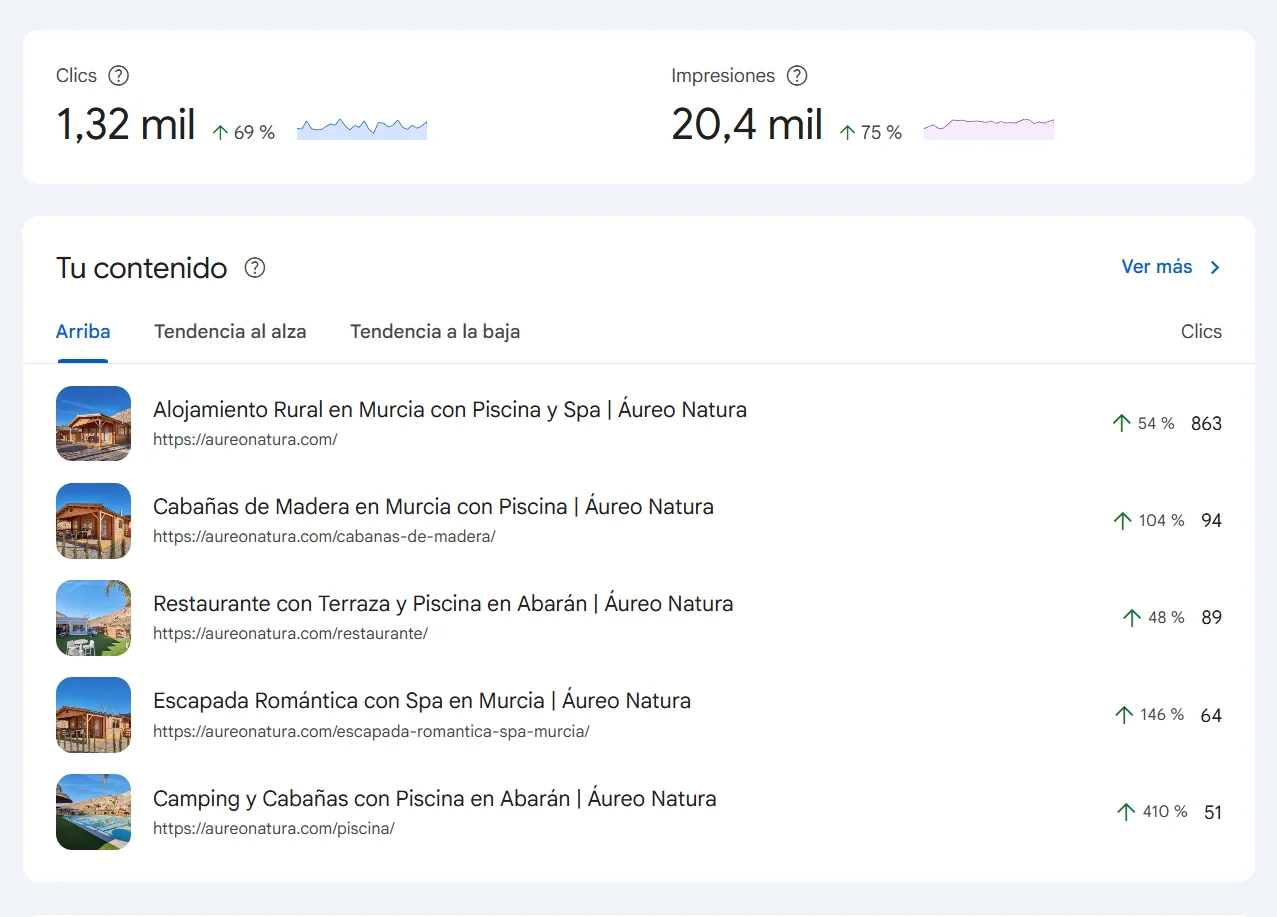Click the Ver más link
Image resolution: width=1277 pixels, height=917 pixels.
[x=1157, y=267]
